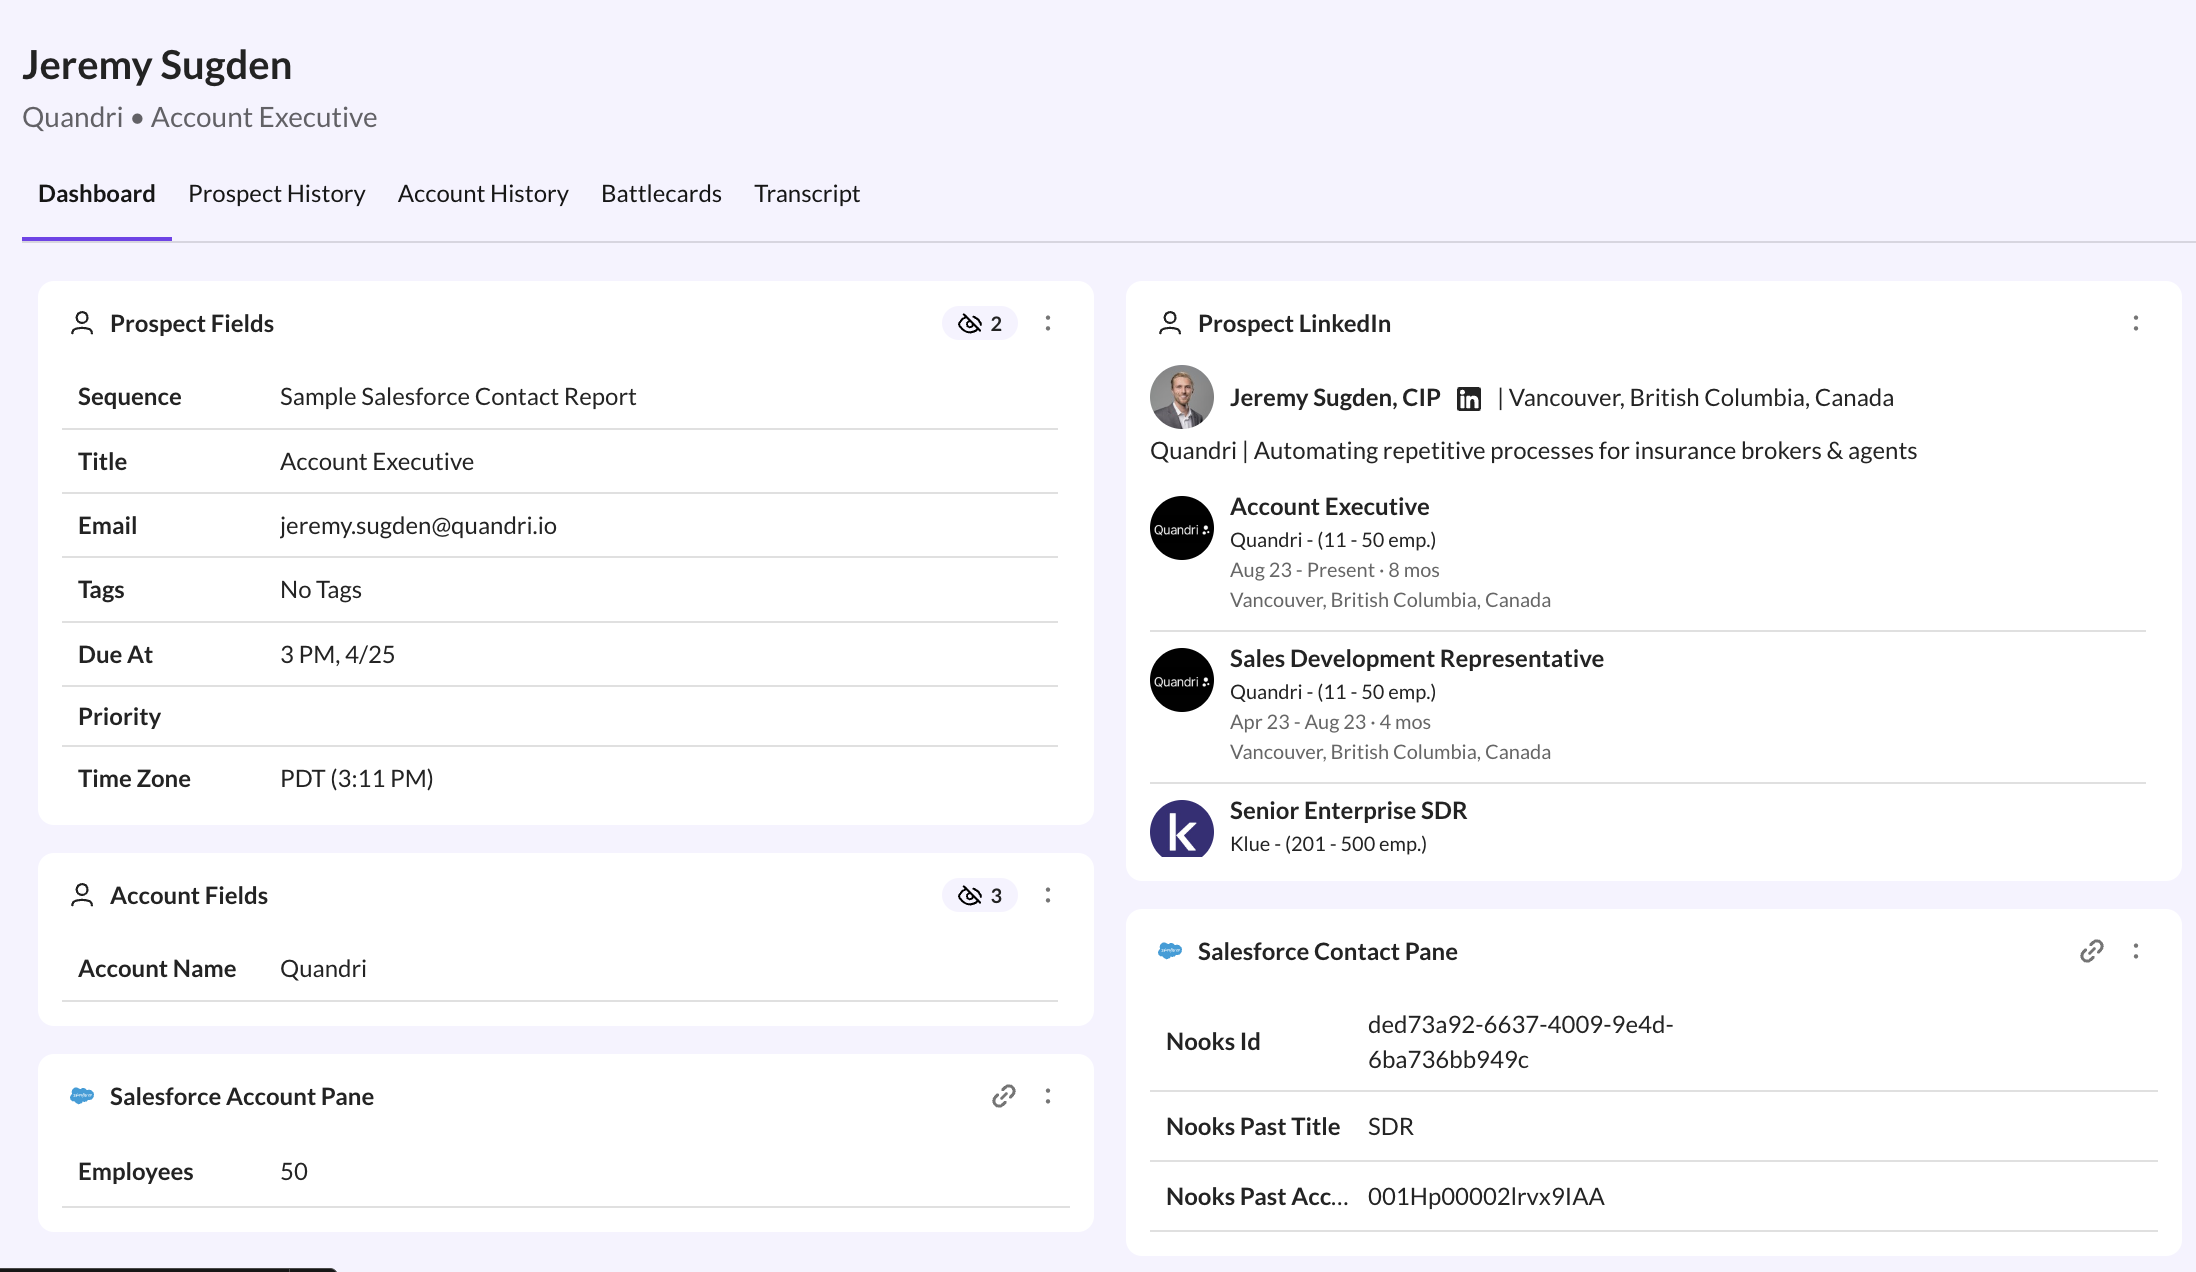The image size is (2196, 1272).
Task: Click Salesforce cloud icon in Account Pane
Action: 82,1097
